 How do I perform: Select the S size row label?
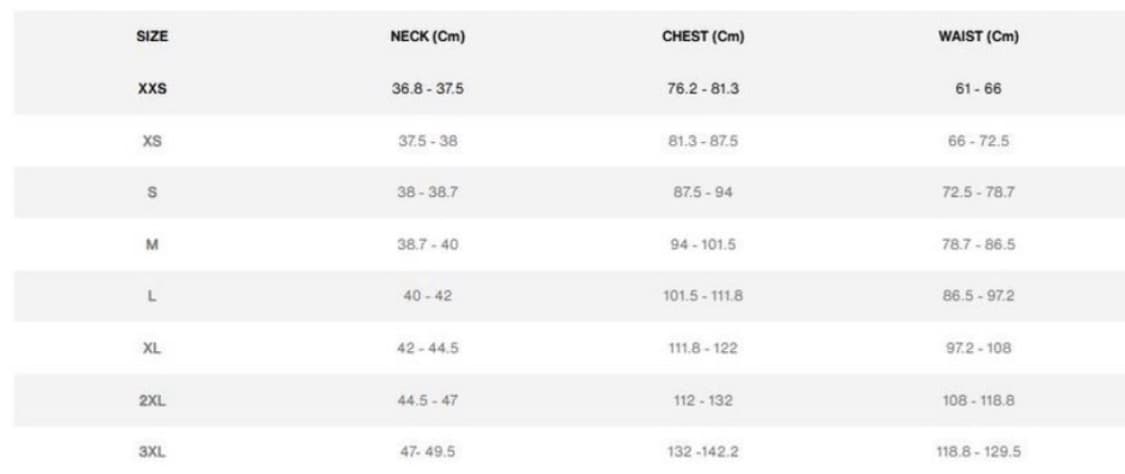tap(152, 193)
